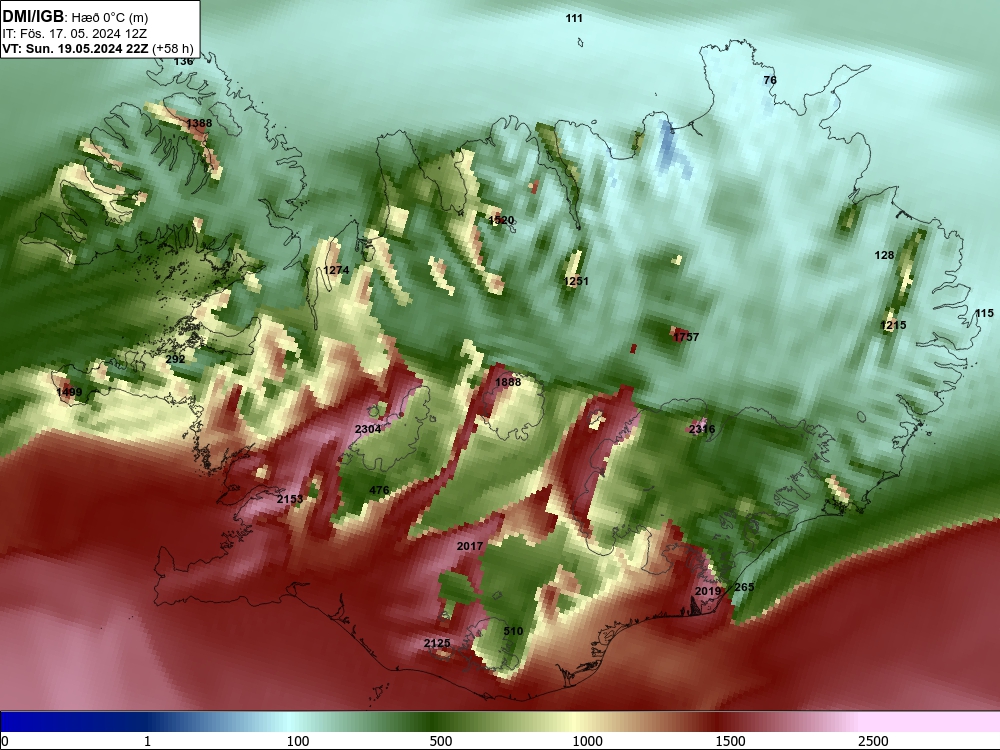Click the map value 1757
This screenshot has width=1000, height=750.
(686, 337)
